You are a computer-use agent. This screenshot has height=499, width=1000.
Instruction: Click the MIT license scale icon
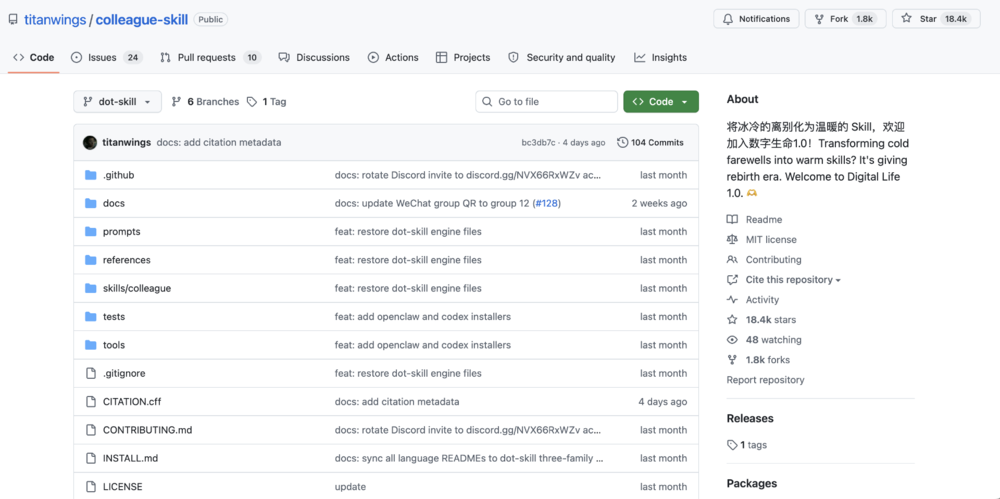(x=732, y=239)
